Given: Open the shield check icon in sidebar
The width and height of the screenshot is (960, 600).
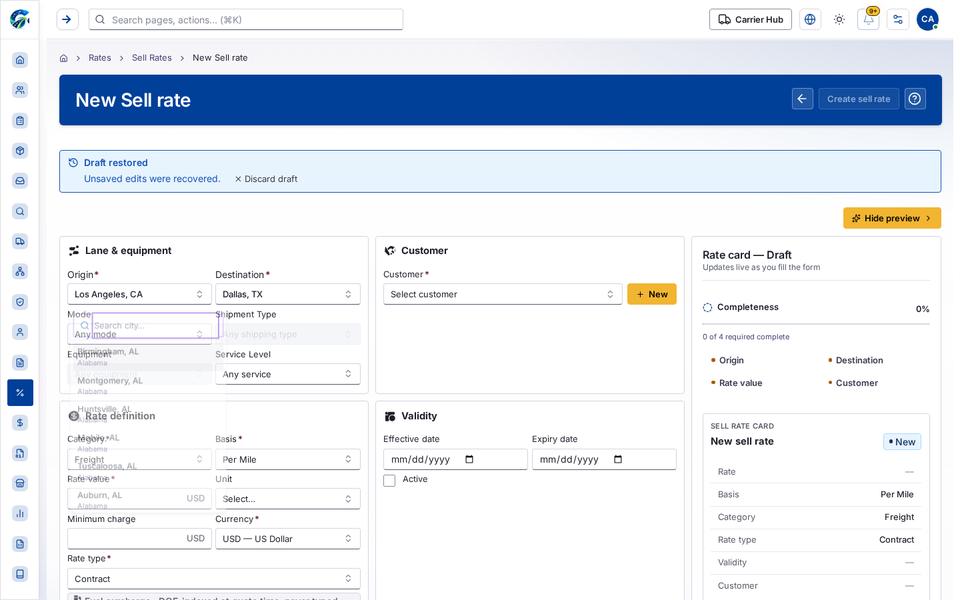Looking at the screenshot, I should 20,302.
